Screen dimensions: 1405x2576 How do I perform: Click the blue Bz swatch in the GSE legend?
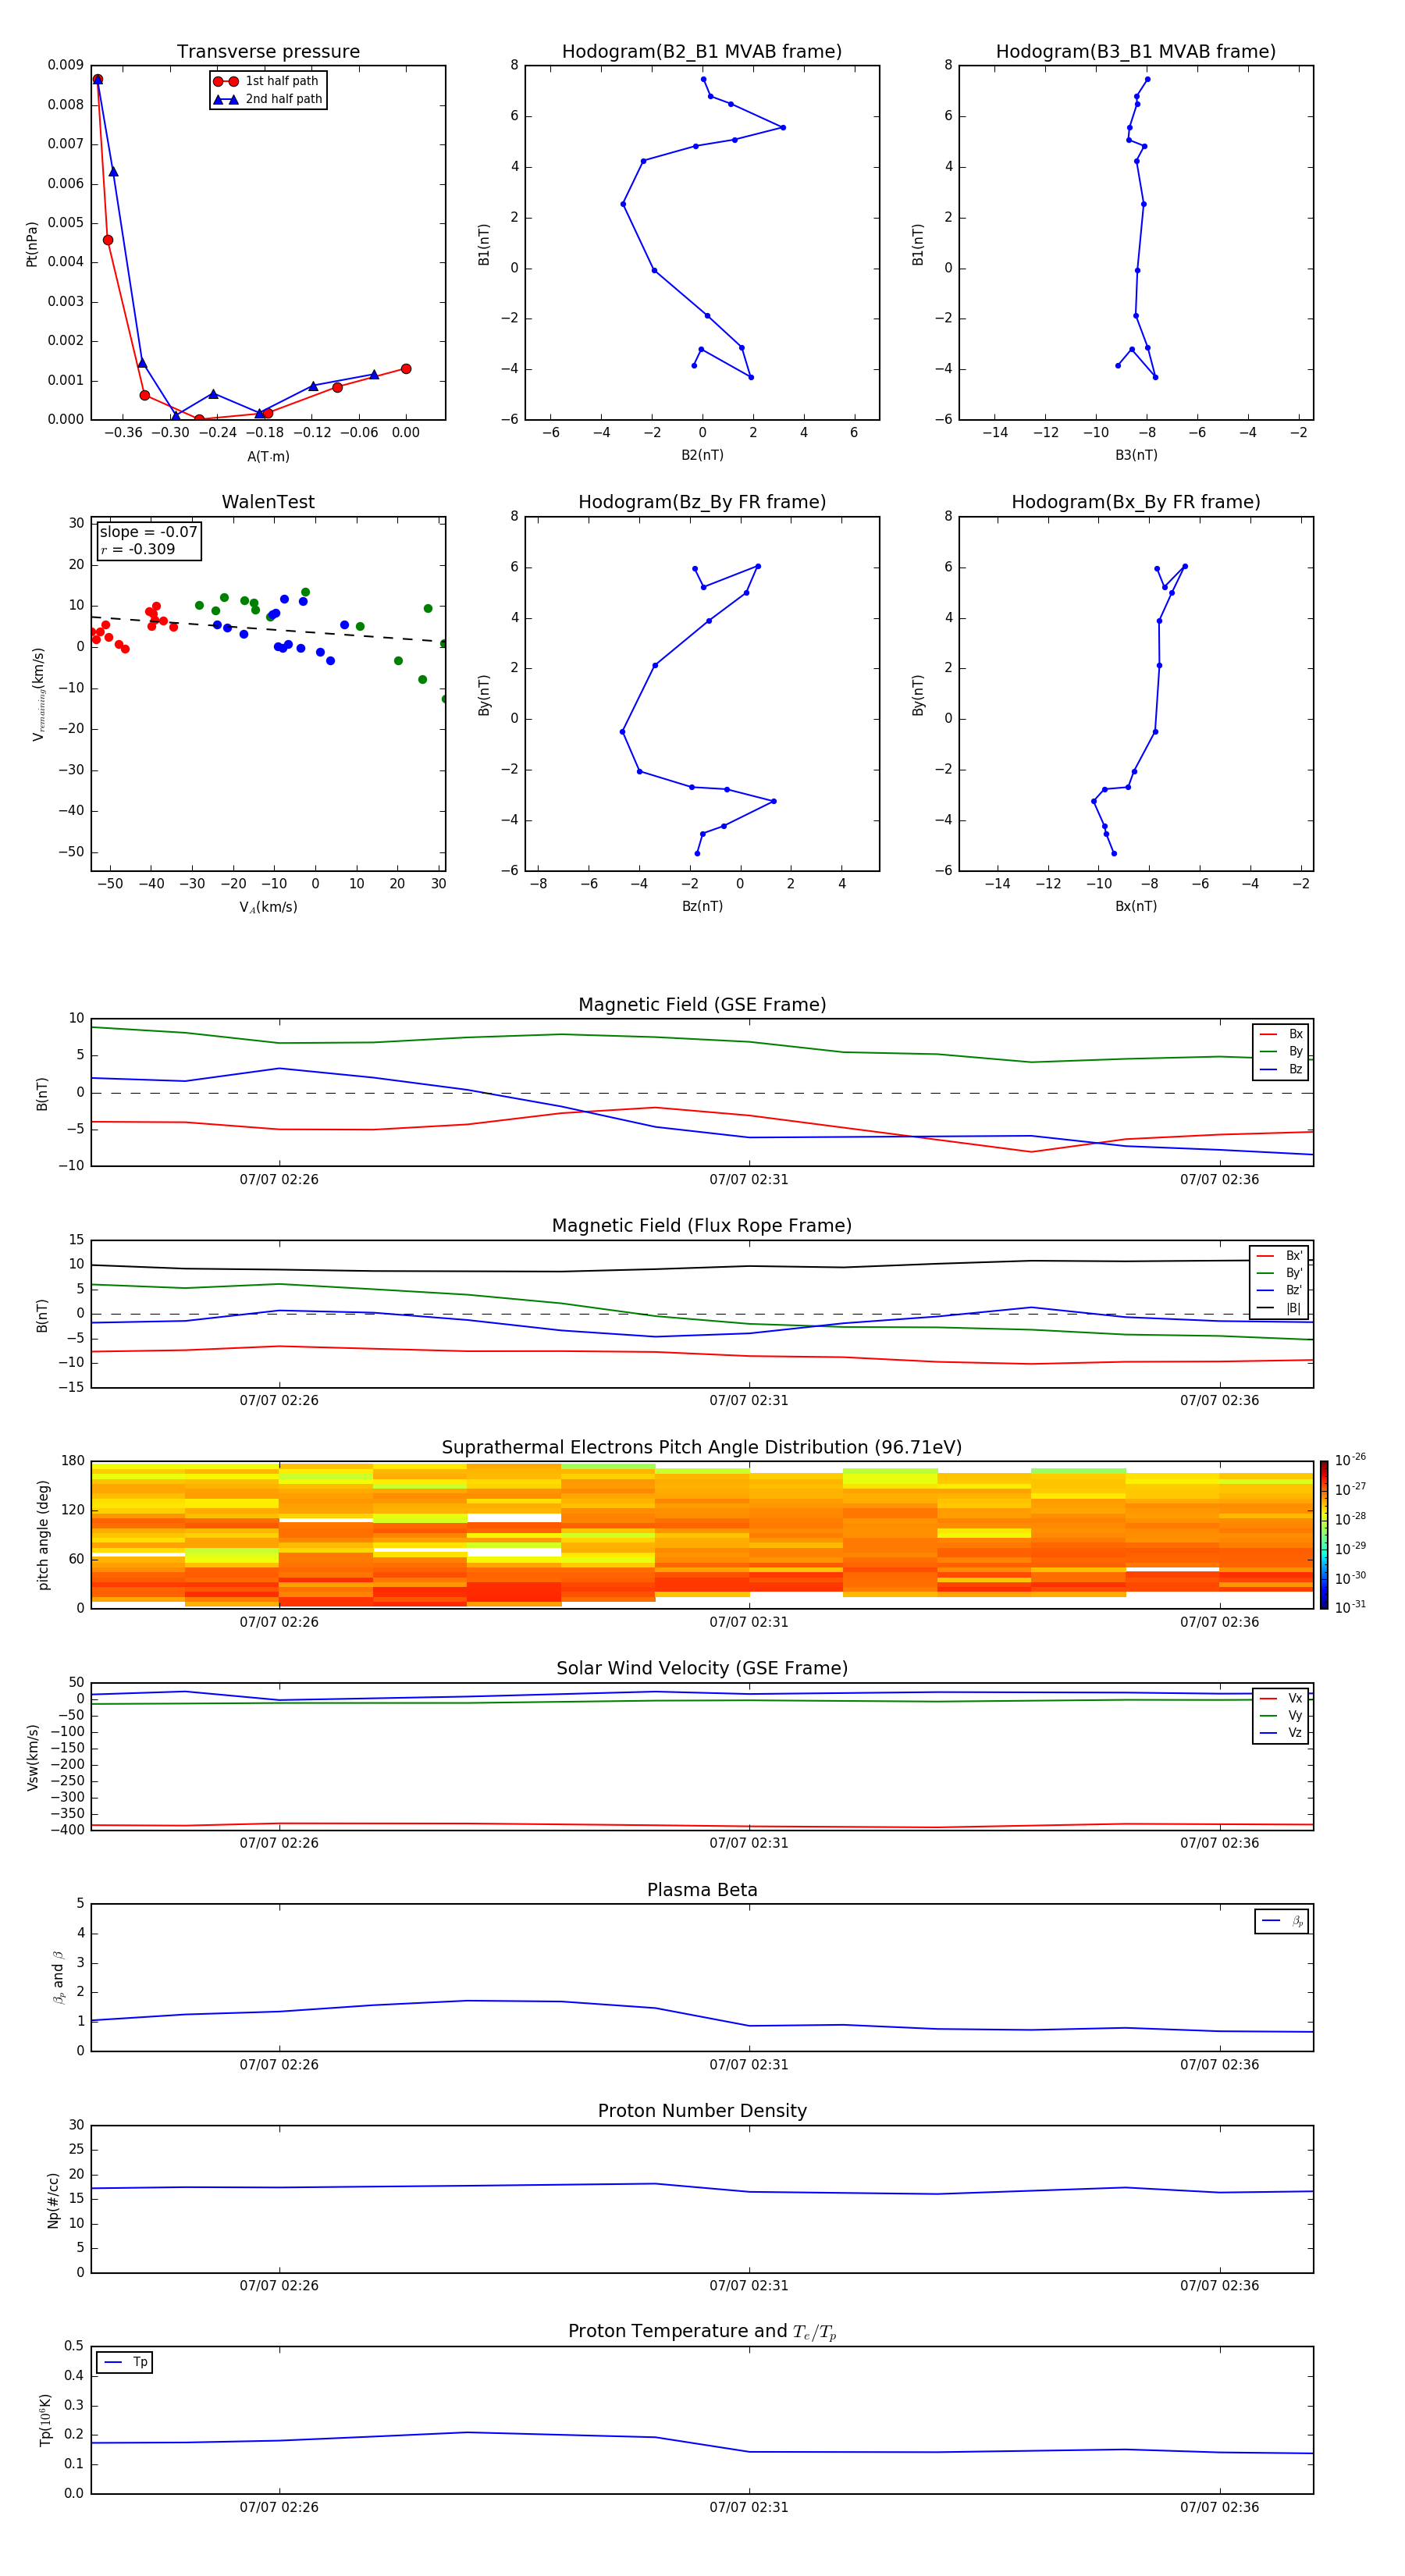[x=1269, y=1069]
